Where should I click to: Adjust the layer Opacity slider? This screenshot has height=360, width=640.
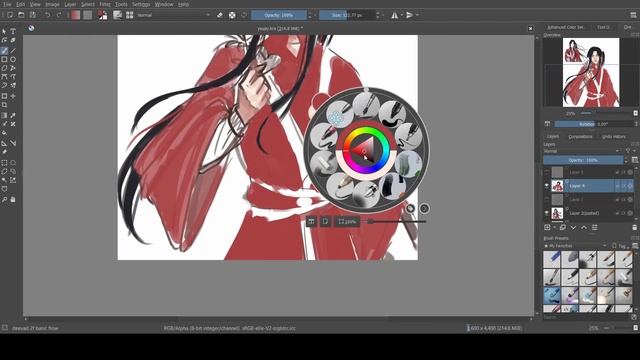pyautogui.click(x=583, y=160)
